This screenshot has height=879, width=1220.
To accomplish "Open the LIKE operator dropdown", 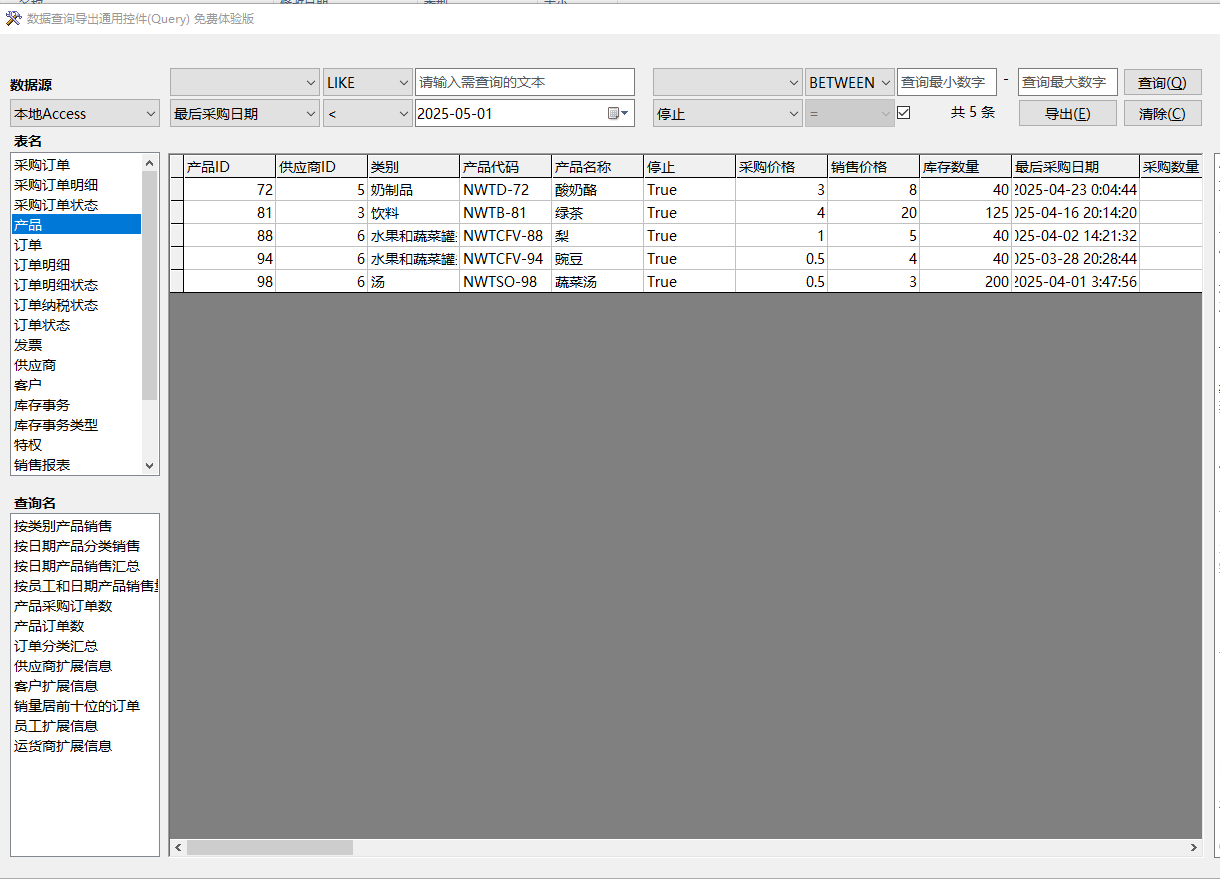I will pyautogui.click(x=367, y=82).
